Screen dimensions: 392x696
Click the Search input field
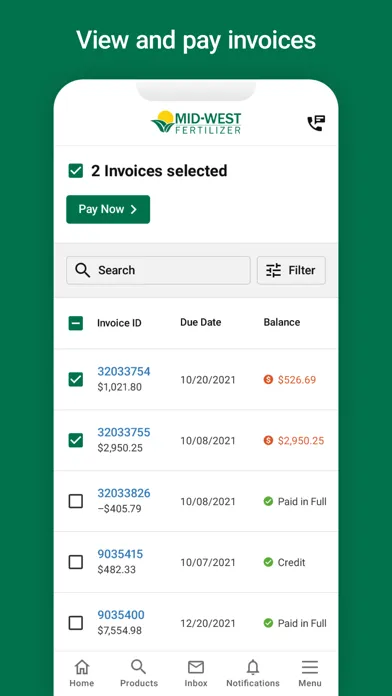click(158, 270)
